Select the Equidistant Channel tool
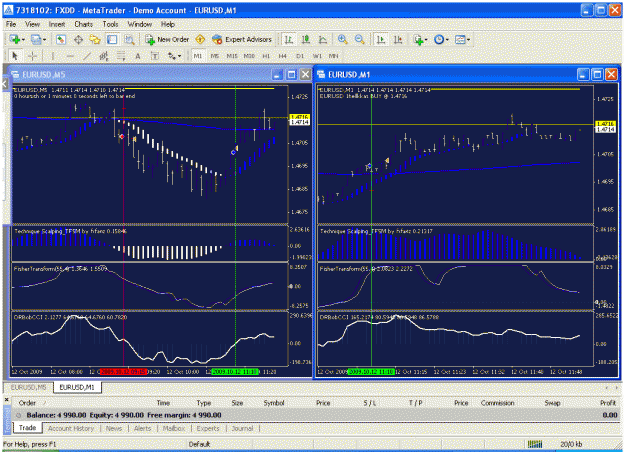625x452 pixels. pyautogui.click(x=104, y=56)
